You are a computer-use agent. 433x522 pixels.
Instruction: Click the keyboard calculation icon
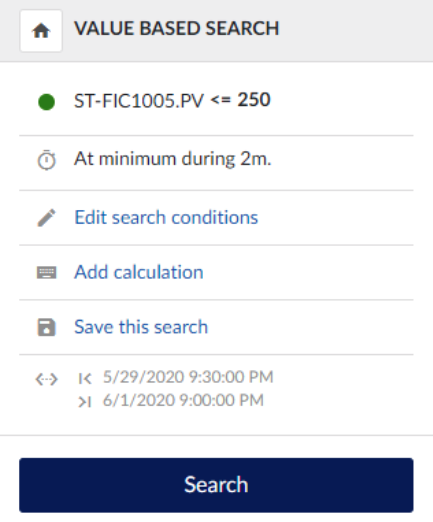pos(46,272)
